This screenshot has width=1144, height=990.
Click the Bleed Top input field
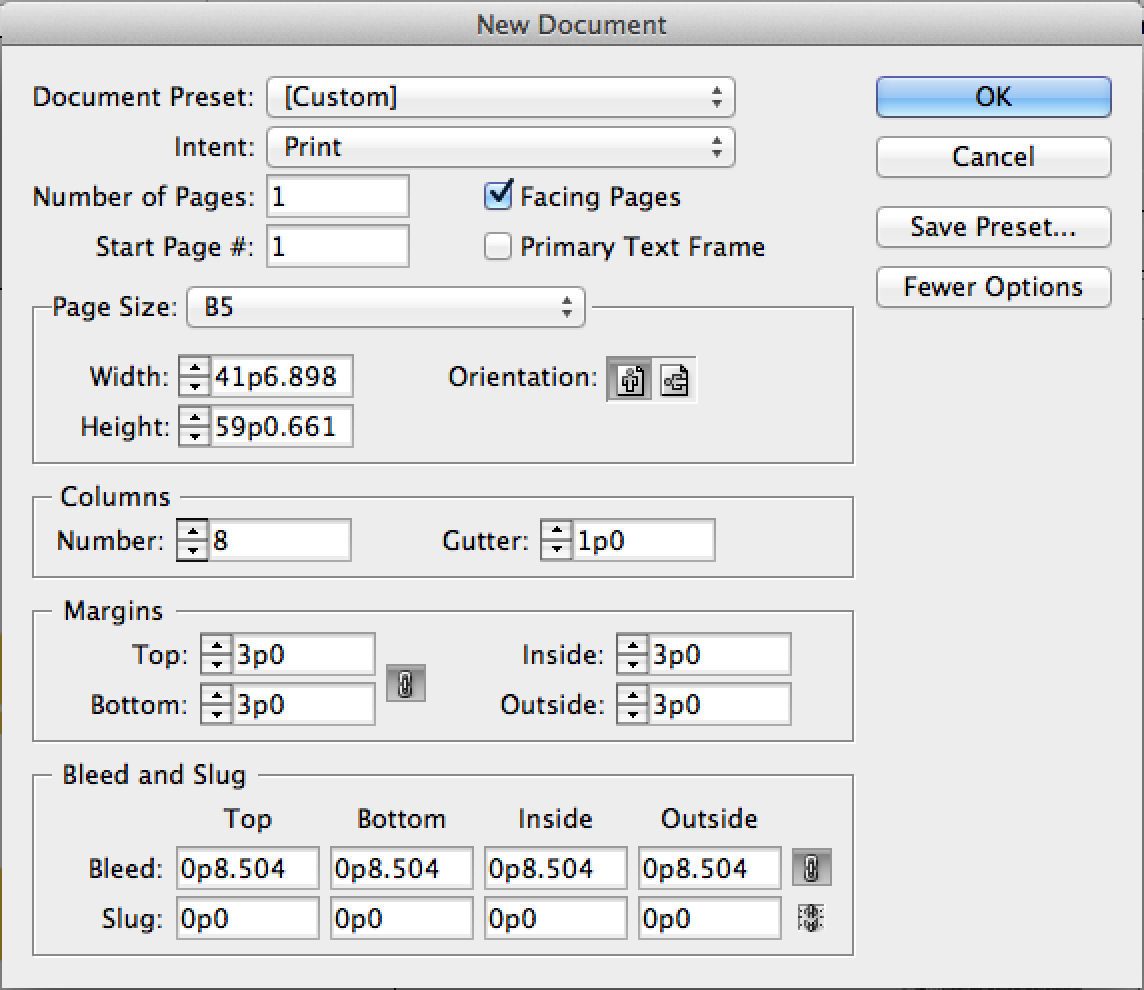click(248, 868)
